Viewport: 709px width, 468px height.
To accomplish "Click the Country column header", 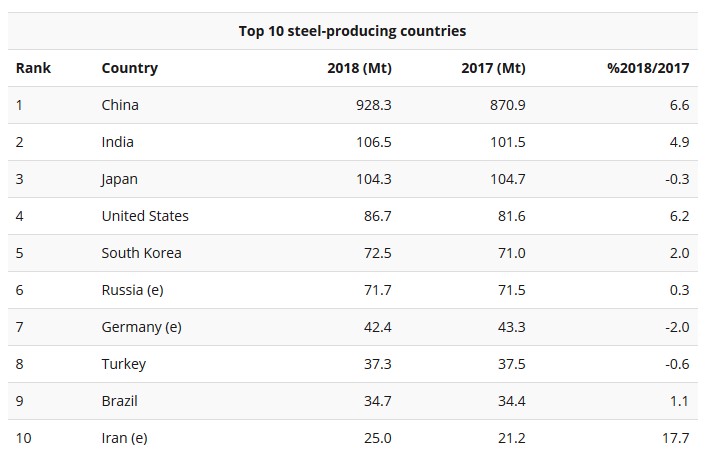I will pos(129,68).
